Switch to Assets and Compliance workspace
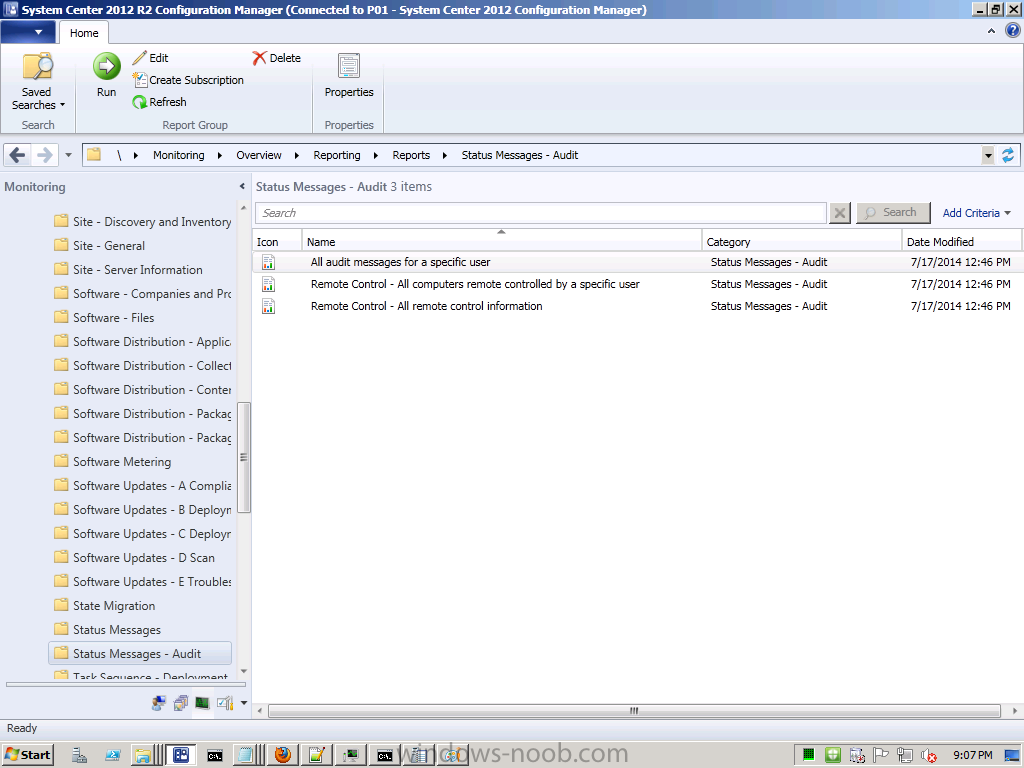The width and height of the screenshot is (1024, 768). (159, 703)
